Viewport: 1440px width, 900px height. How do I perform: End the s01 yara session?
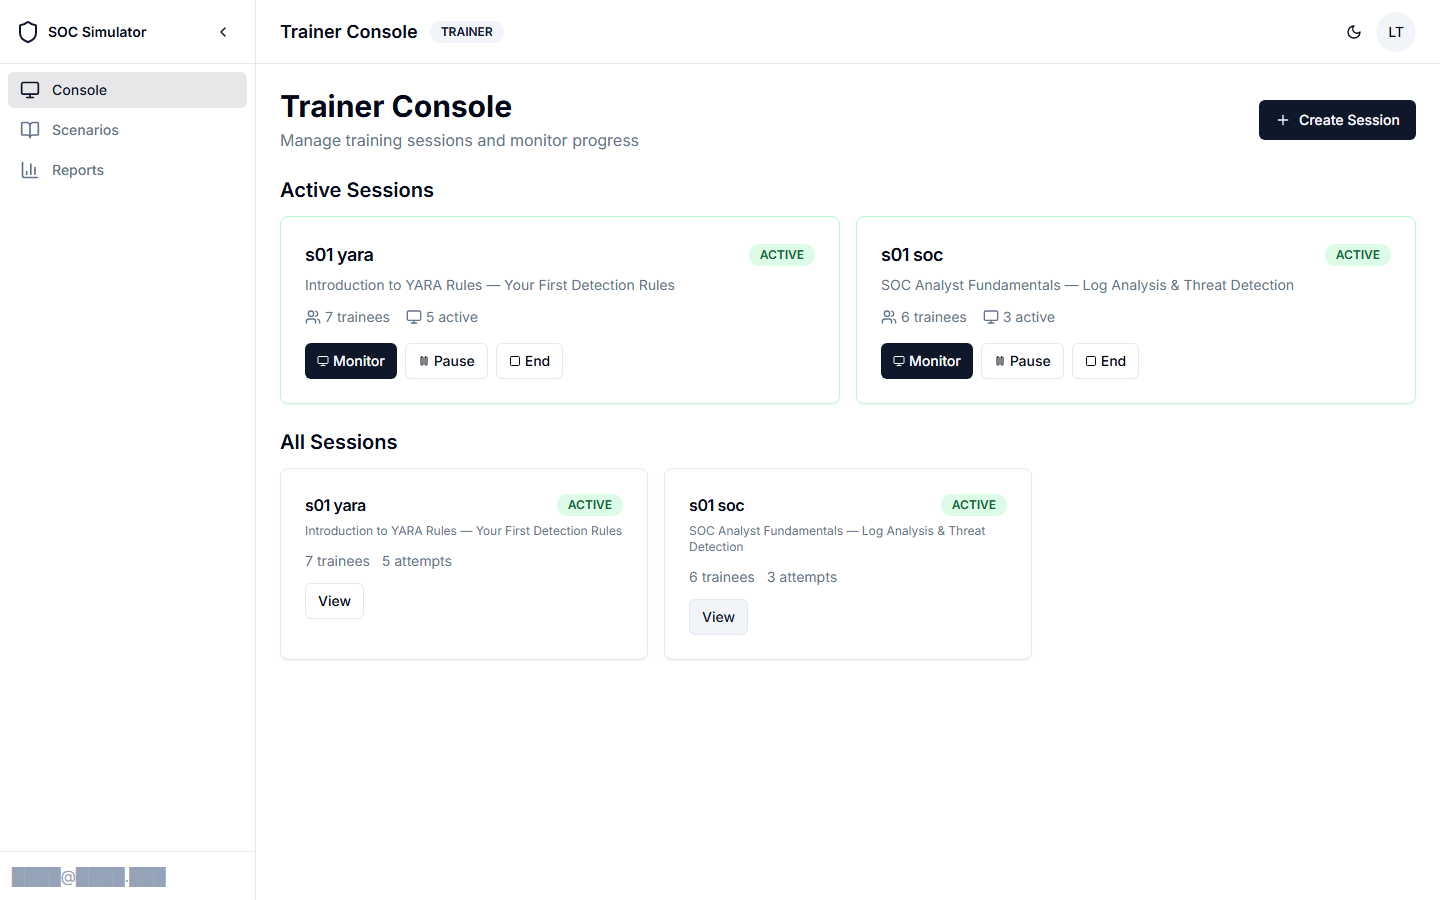pos(529,361)
